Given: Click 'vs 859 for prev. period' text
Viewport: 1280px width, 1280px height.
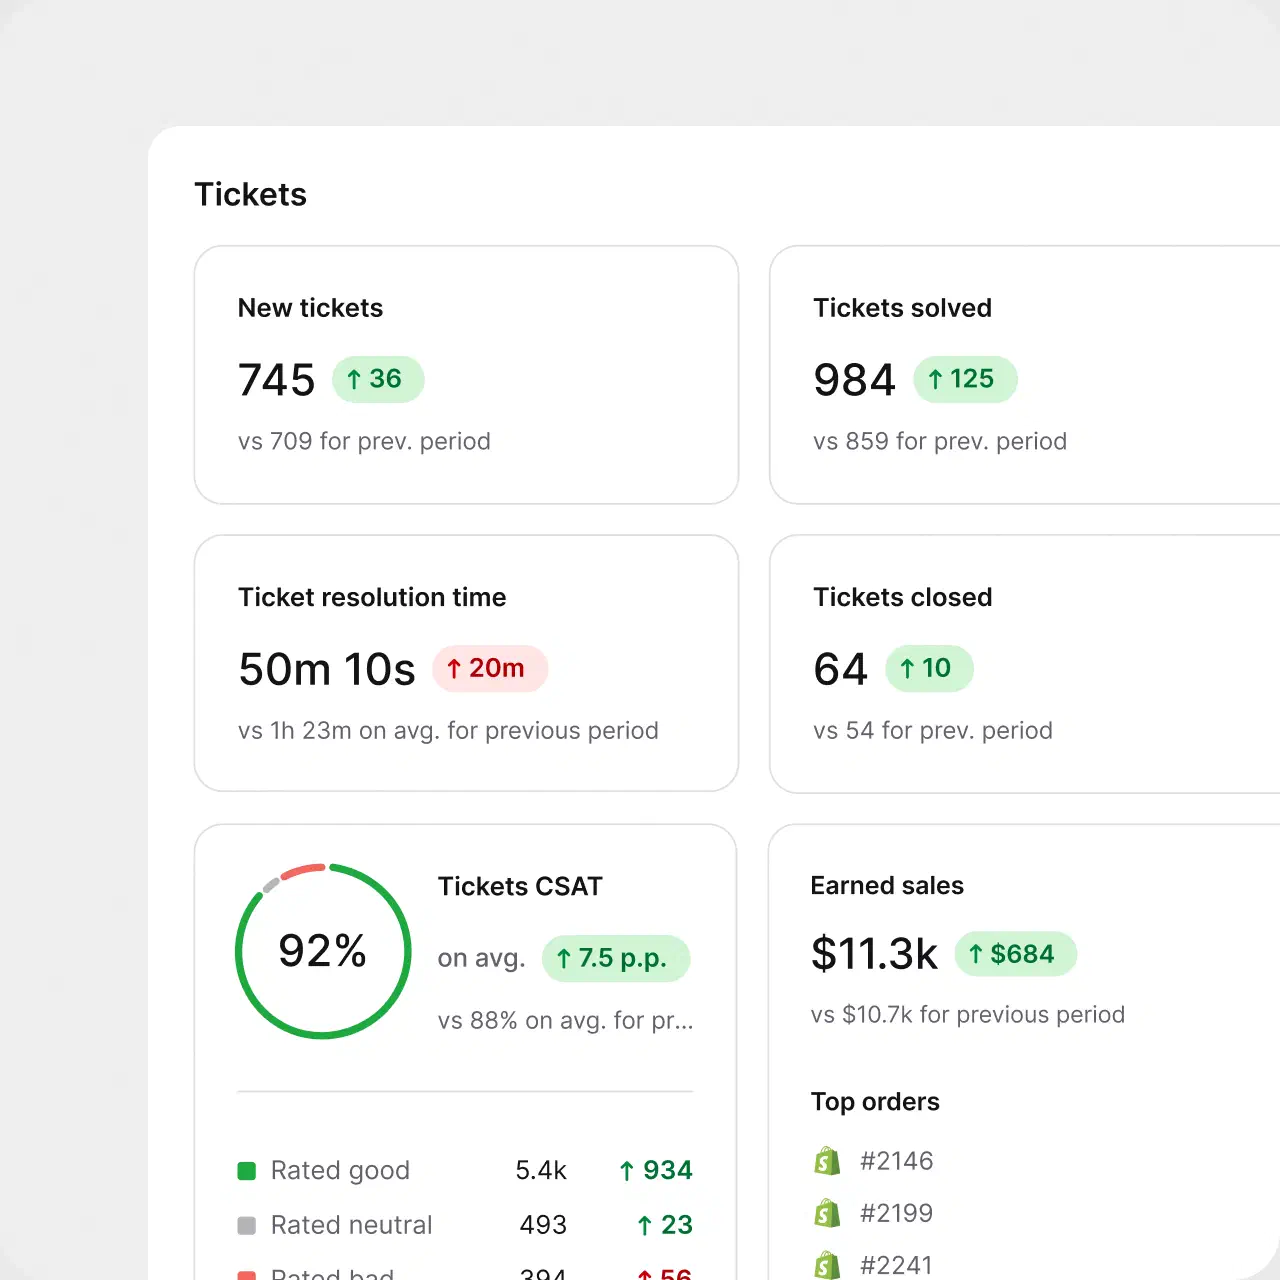Looking at the screenshot, I should click(x=940, y=441).
